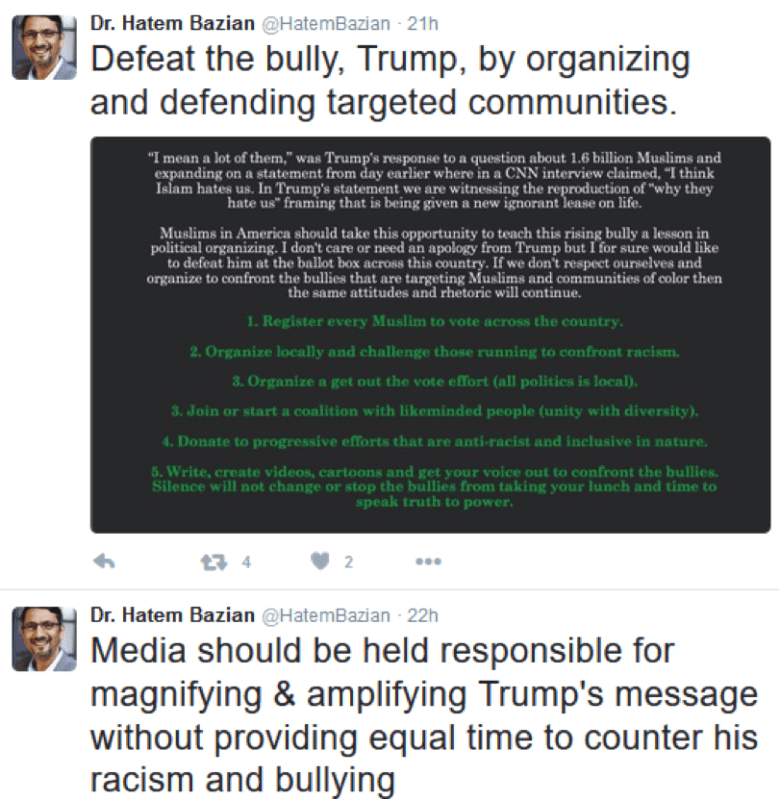Like the Defeat the bully tweet
780x800 pixels.
[x=320, y=561]
